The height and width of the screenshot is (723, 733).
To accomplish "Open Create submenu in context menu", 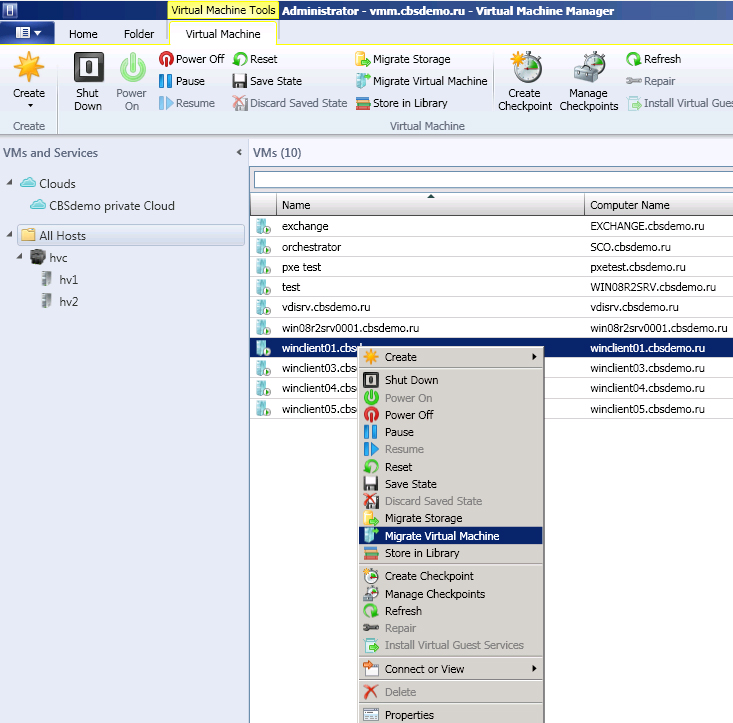I will coord(451,357).
